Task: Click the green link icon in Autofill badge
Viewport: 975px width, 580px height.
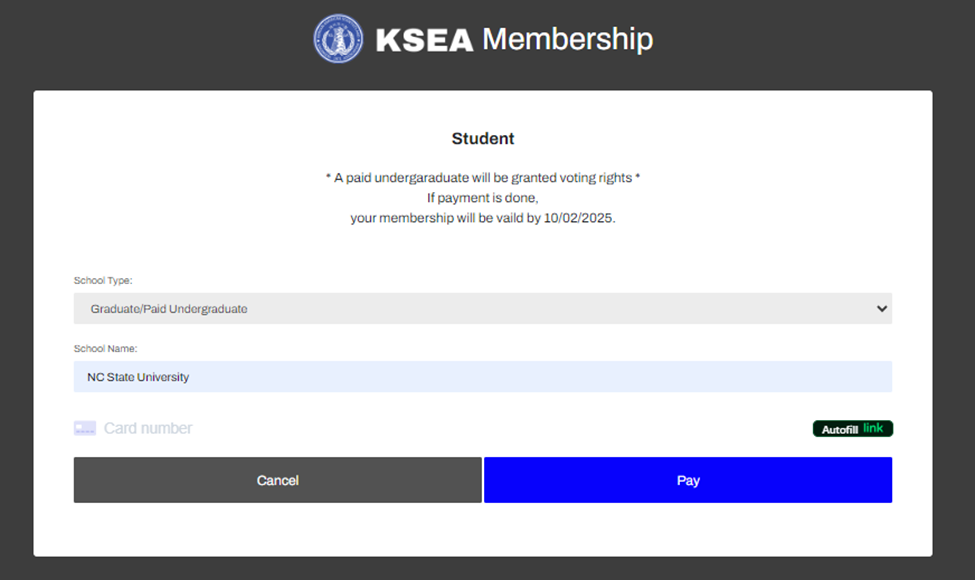Action: point(873,428)
